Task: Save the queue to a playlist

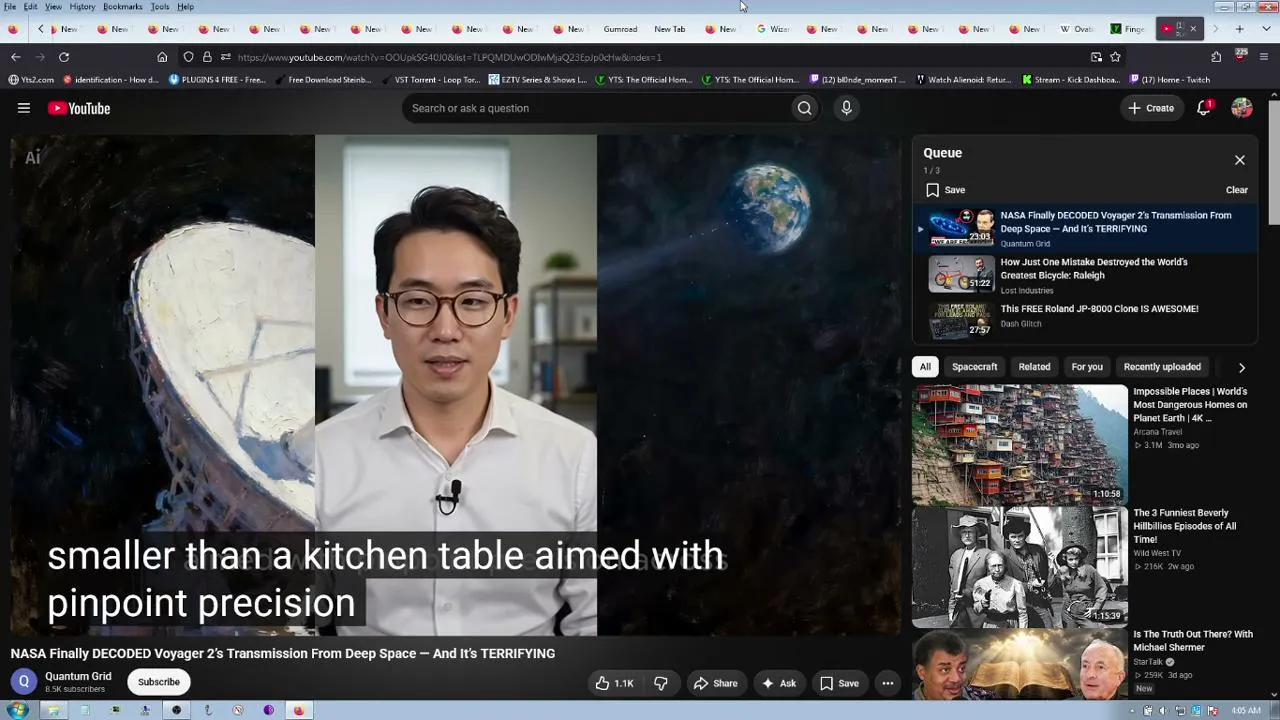Action: tap(945, 190)
